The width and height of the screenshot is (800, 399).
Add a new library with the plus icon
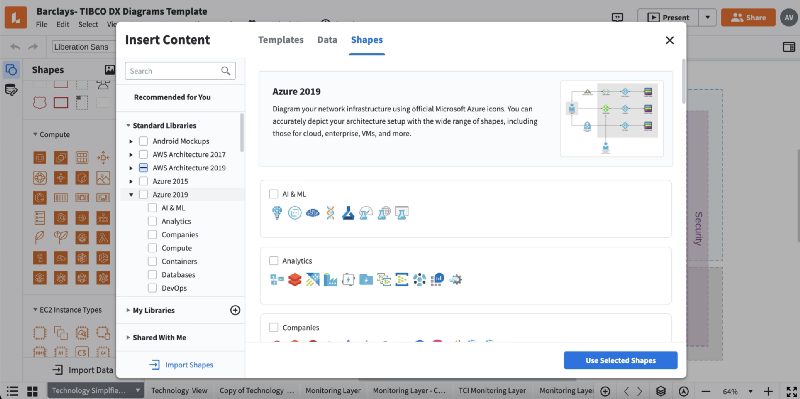(x=235, y=310)
